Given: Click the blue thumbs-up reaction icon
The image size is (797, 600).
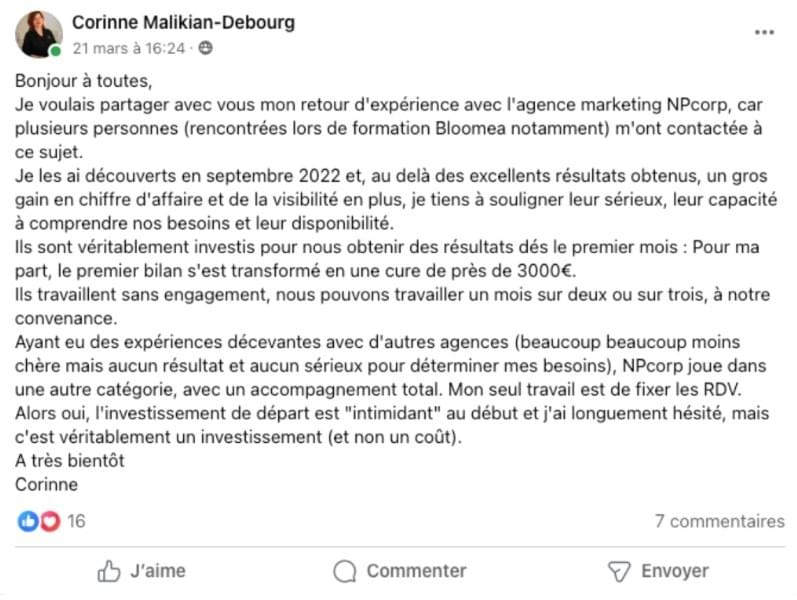Looking at the screenshot, I should 28,521.
